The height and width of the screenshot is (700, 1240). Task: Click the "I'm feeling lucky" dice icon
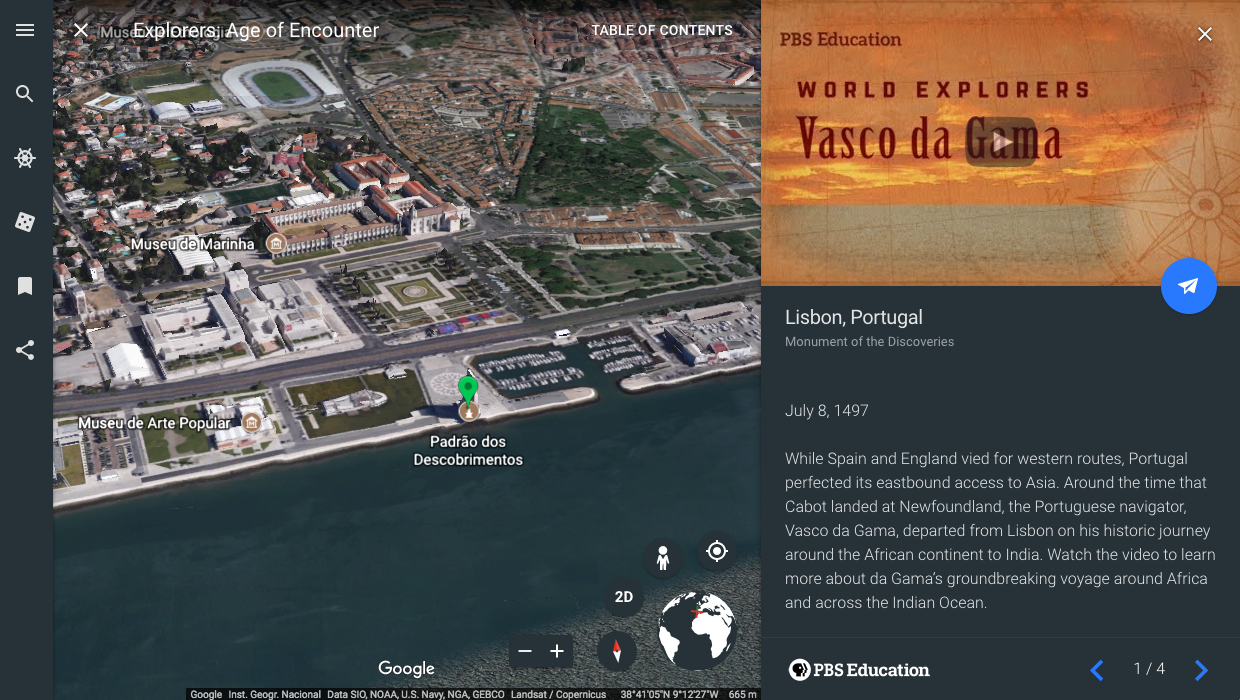(x=25, y=222)
